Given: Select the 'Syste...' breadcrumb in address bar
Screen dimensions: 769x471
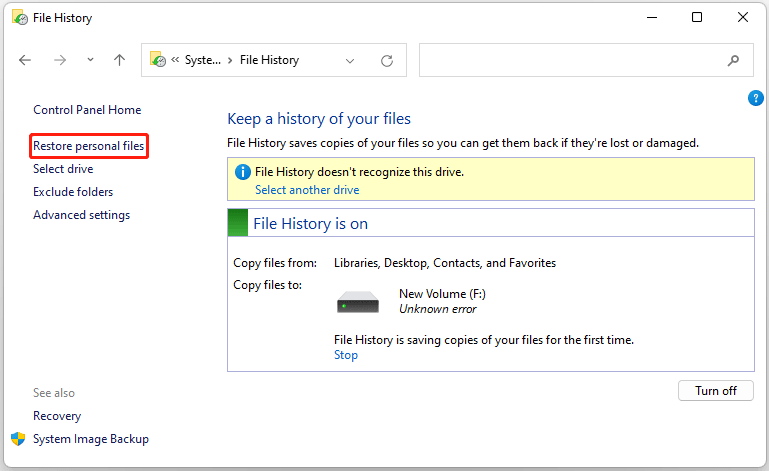Looking at the screenshot, I should [x=203, y=60].
